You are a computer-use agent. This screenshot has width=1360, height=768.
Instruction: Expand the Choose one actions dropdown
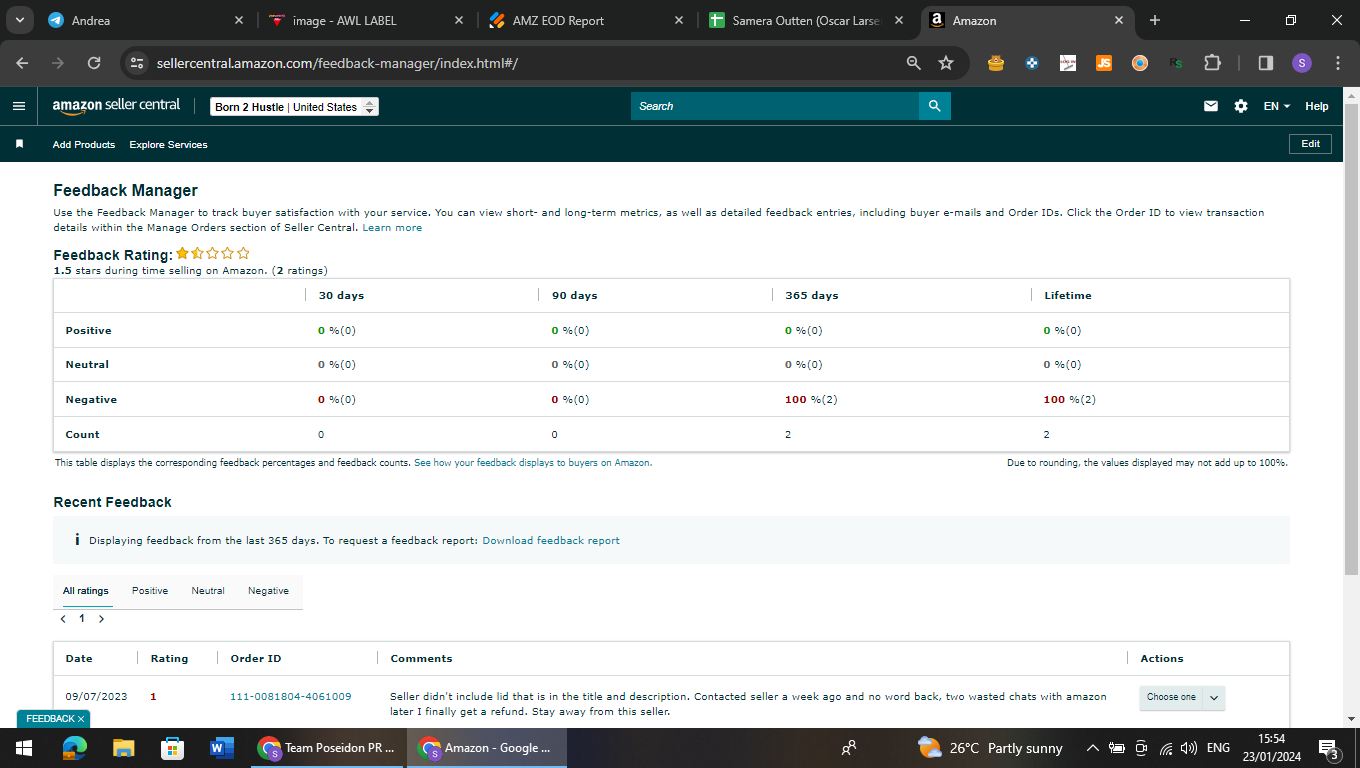(1182, 697)
